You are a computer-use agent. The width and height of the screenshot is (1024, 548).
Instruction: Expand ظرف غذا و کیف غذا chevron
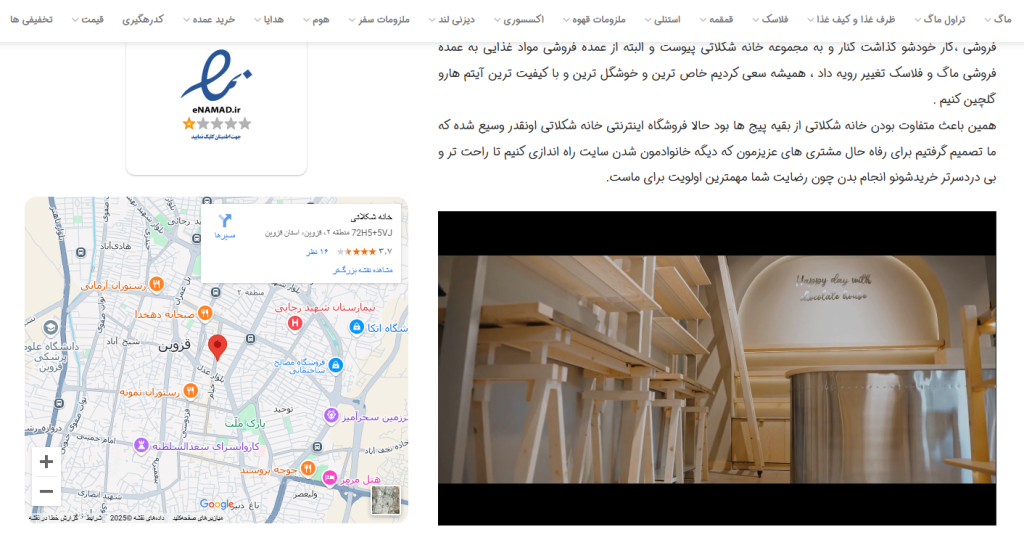pos(810,20)
